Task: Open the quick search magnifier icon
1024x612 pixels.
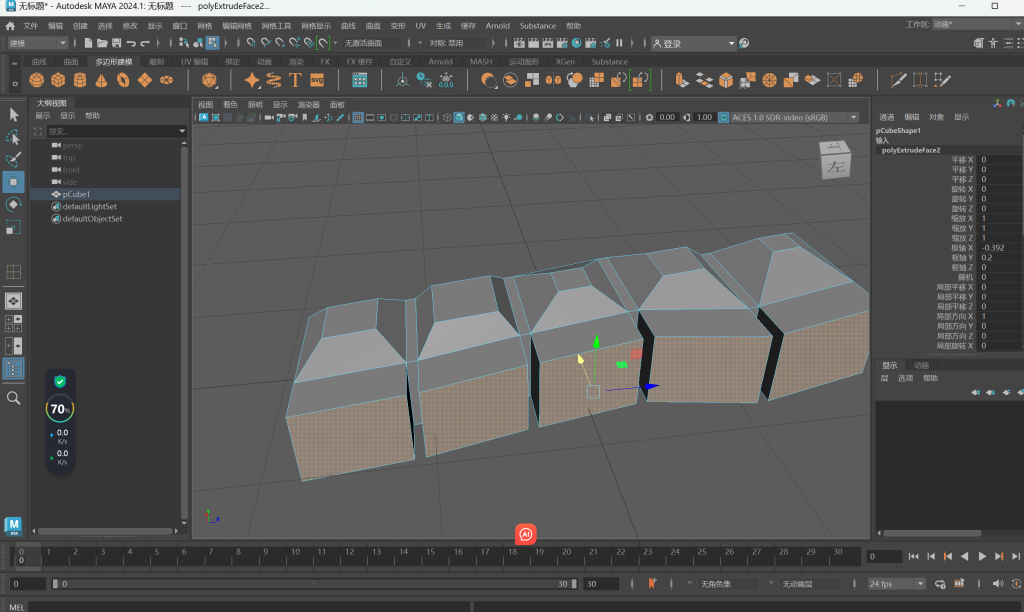Action: 13,398
